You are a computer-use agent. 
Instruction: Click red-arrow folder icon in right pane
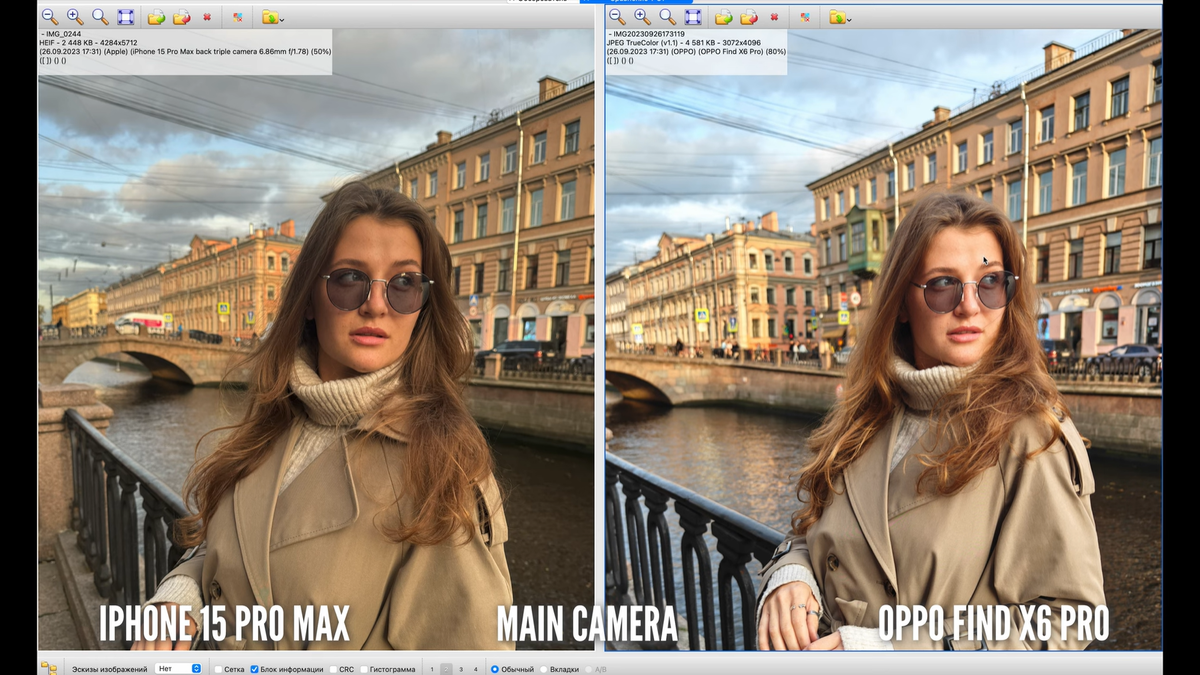click(x=748, y=17)
